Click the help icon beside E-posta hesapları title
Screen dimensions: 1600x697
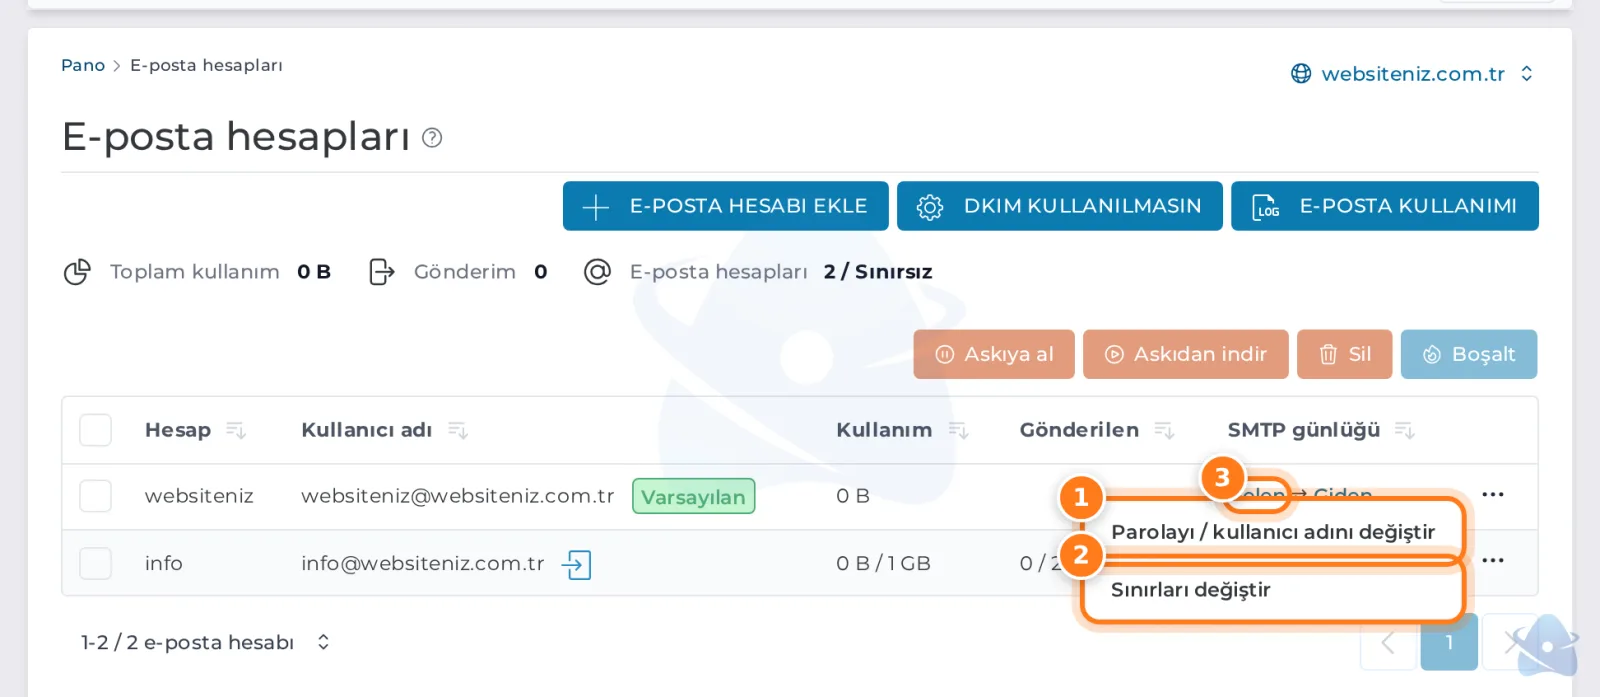tap(432, 138)
